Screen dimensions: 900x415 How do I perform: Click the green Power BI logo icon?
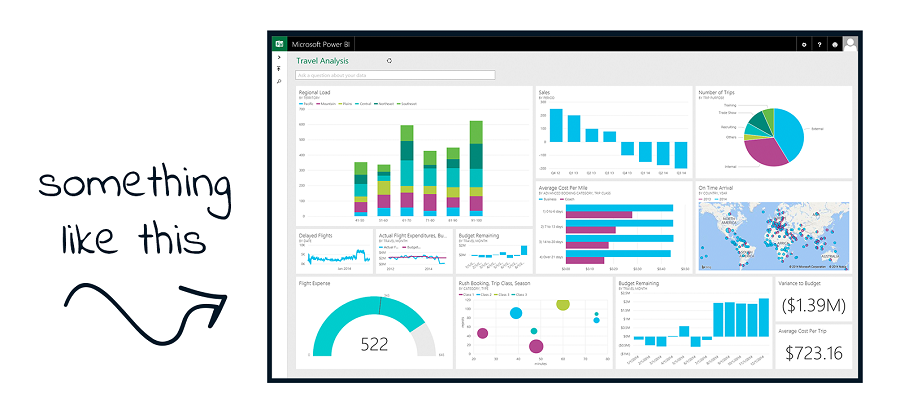279,44
